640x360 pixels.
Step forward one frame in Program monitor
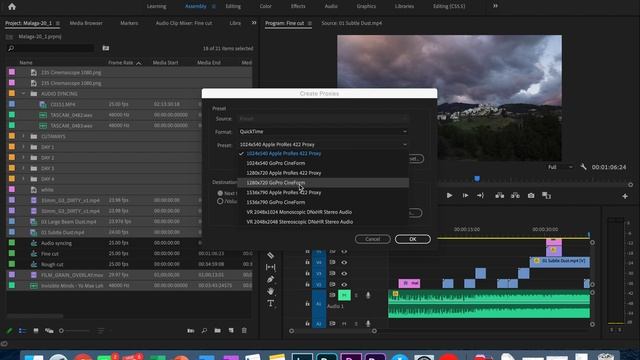coord(465,196)
